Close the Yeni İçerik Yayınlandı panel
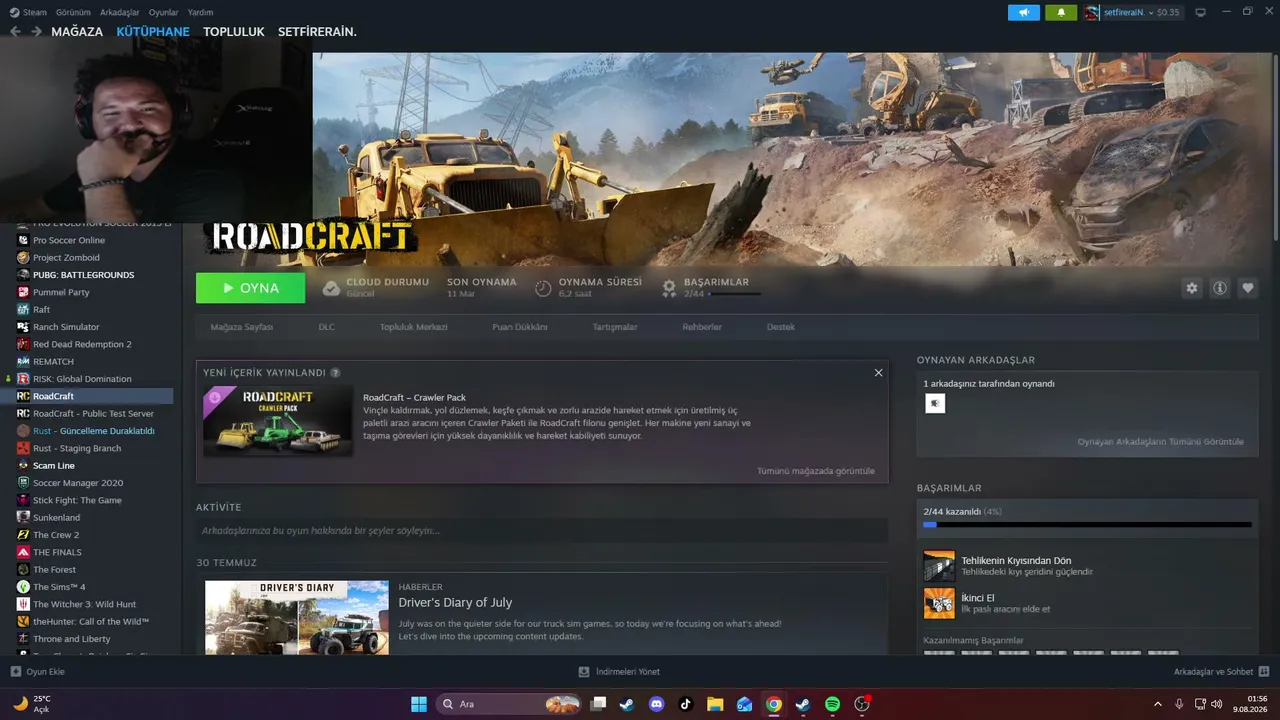The width and height of the screenshot is (1280, 720). coord(878,373)
